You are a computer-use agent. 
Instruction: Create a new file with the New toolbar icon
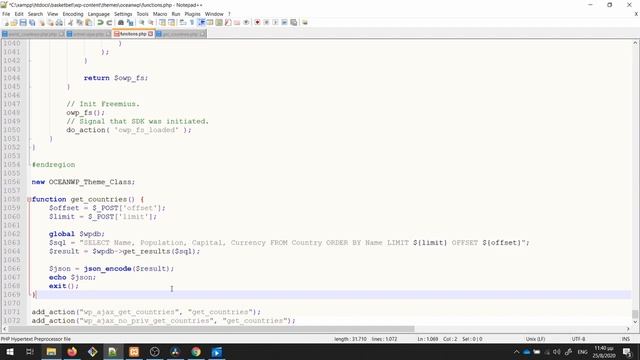point(7,22)
